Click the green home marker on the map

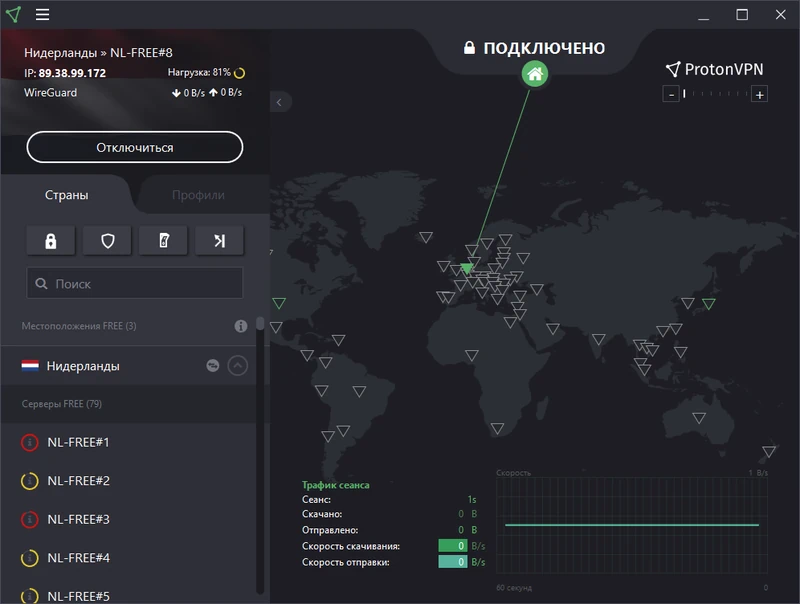coord(535,74)
